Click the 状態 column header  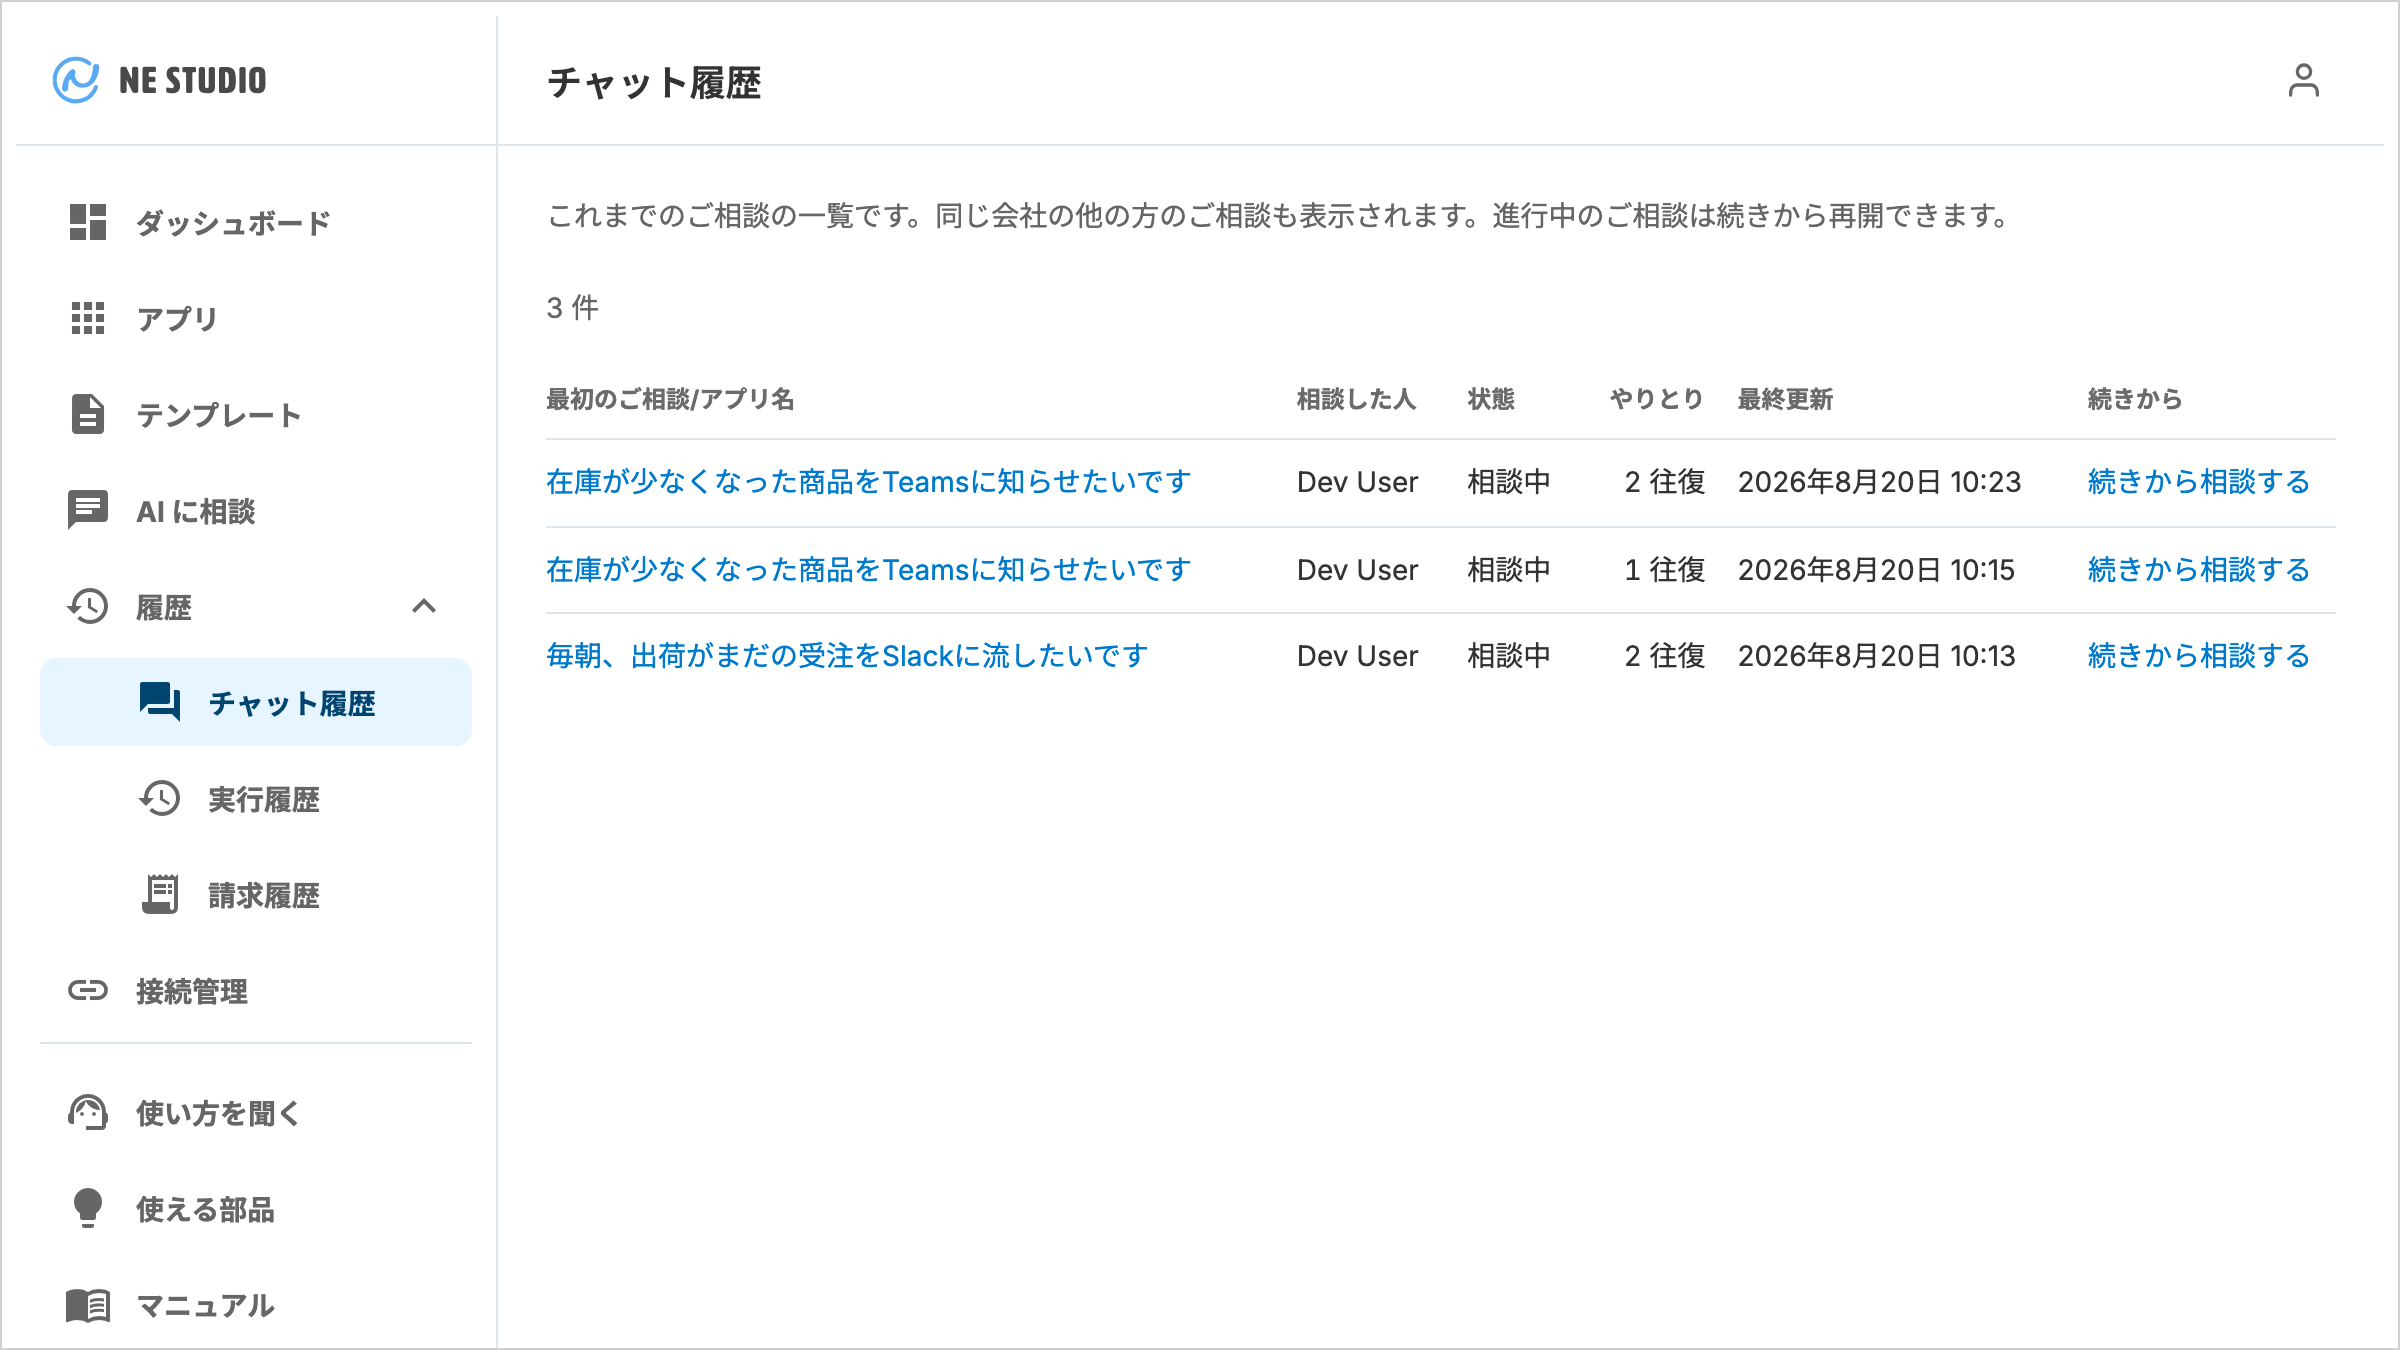pyautogui.click(x=1491, y=399)
